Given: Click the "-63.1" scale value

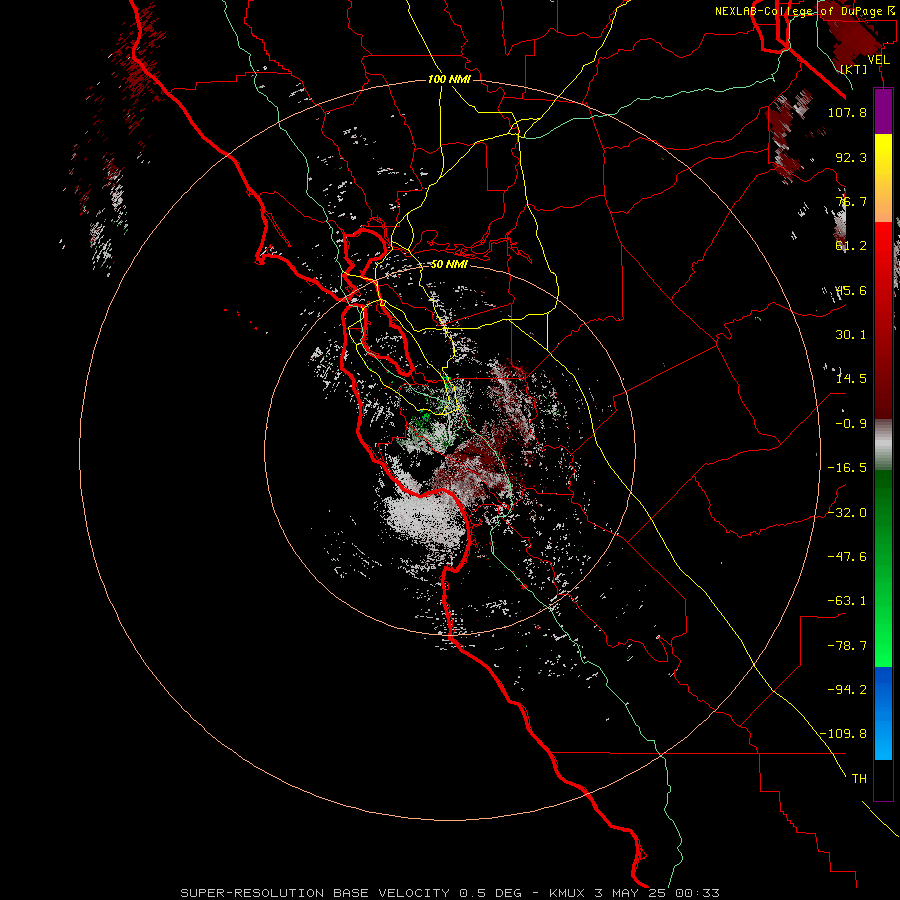Looking at the screenshot, I should 847,601.
